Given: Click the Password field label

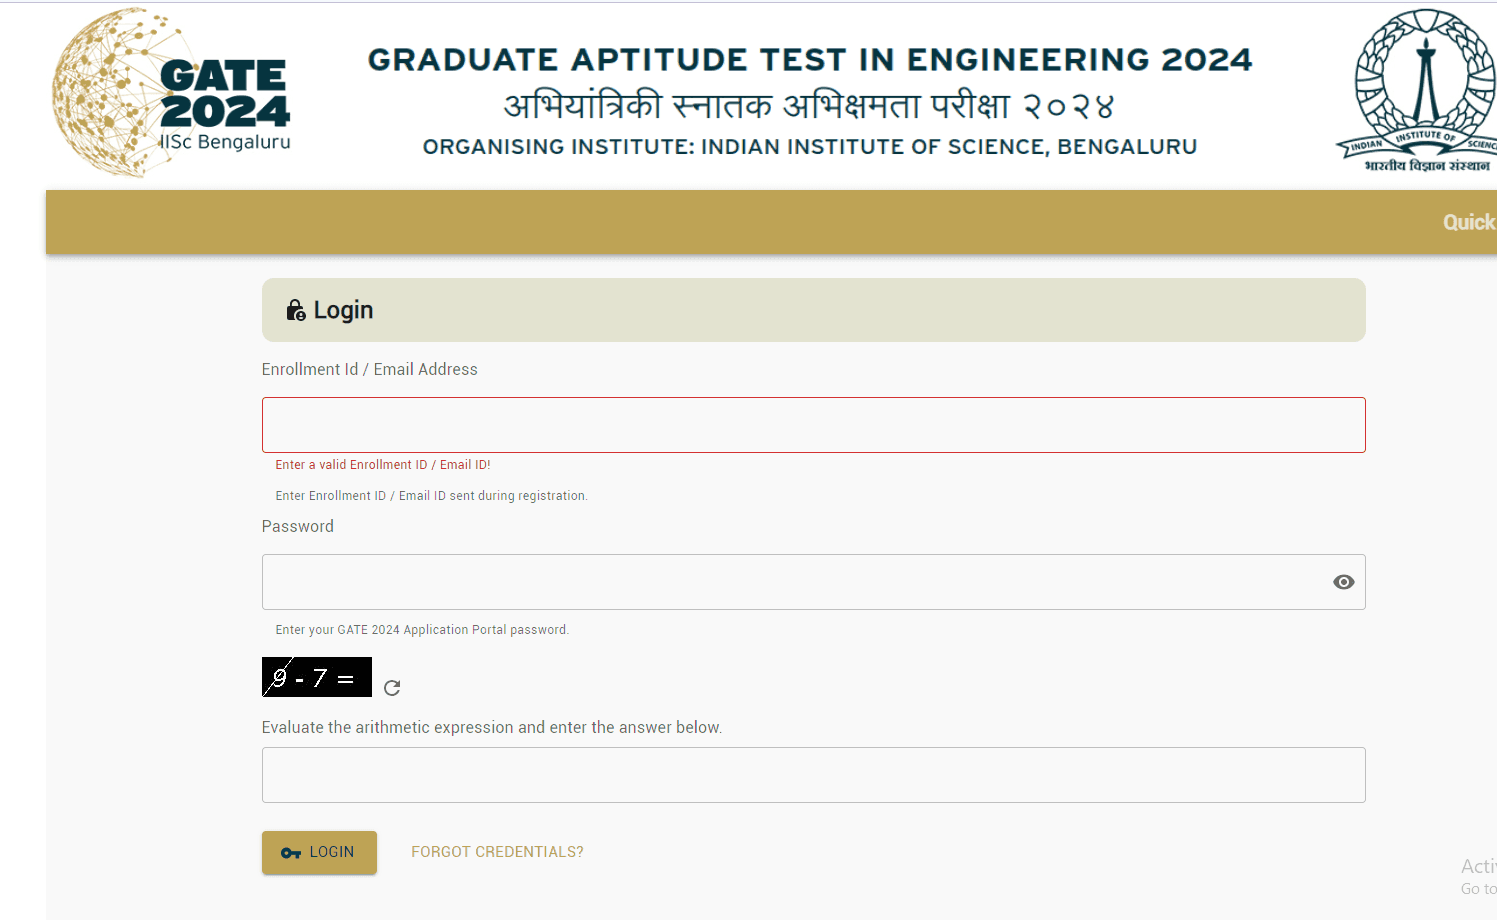Looking at the screenshot, I should 297,526.
